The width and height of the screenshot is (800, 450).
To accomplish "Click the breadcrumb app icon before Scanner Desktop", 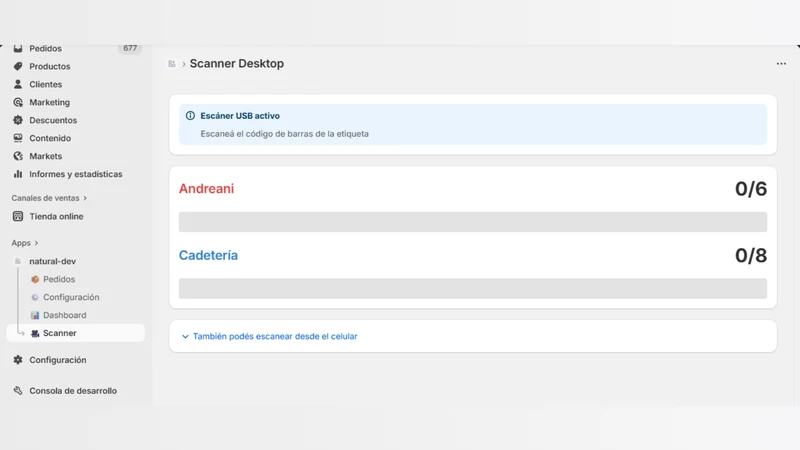I will coord(171,64).
